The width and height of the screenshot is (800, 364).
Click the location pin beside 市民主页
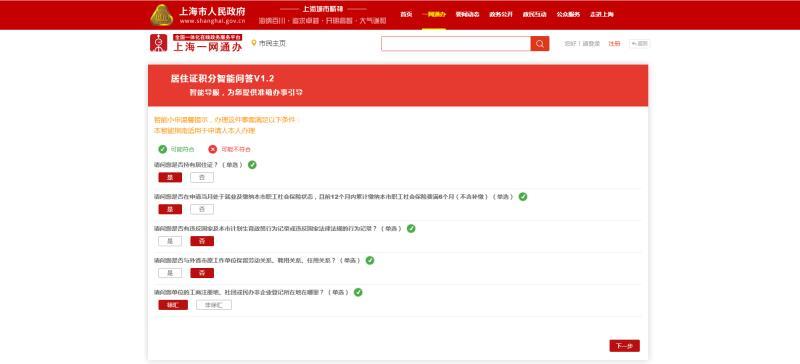tap(254, 43)
